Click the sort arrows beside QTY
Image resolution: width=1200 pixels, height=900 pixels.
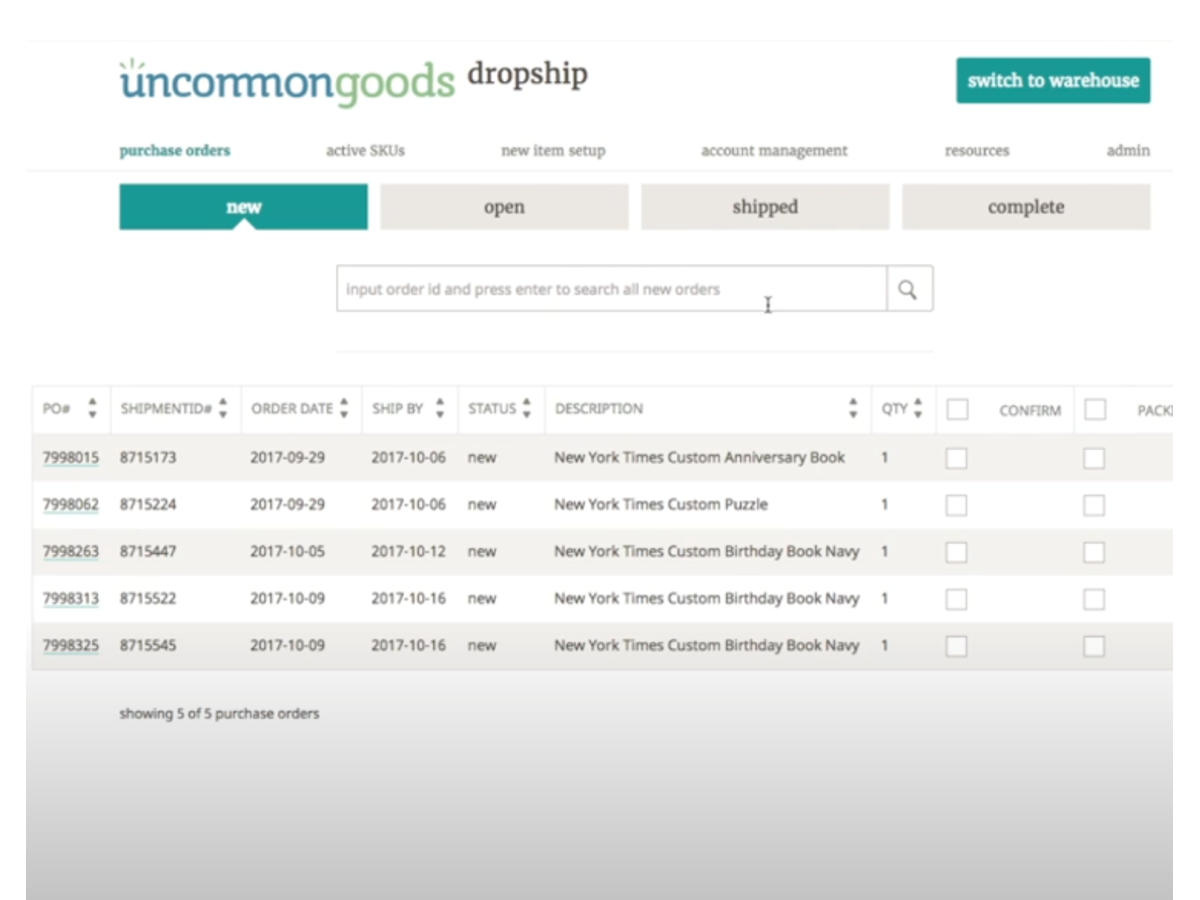pos(918,408)
